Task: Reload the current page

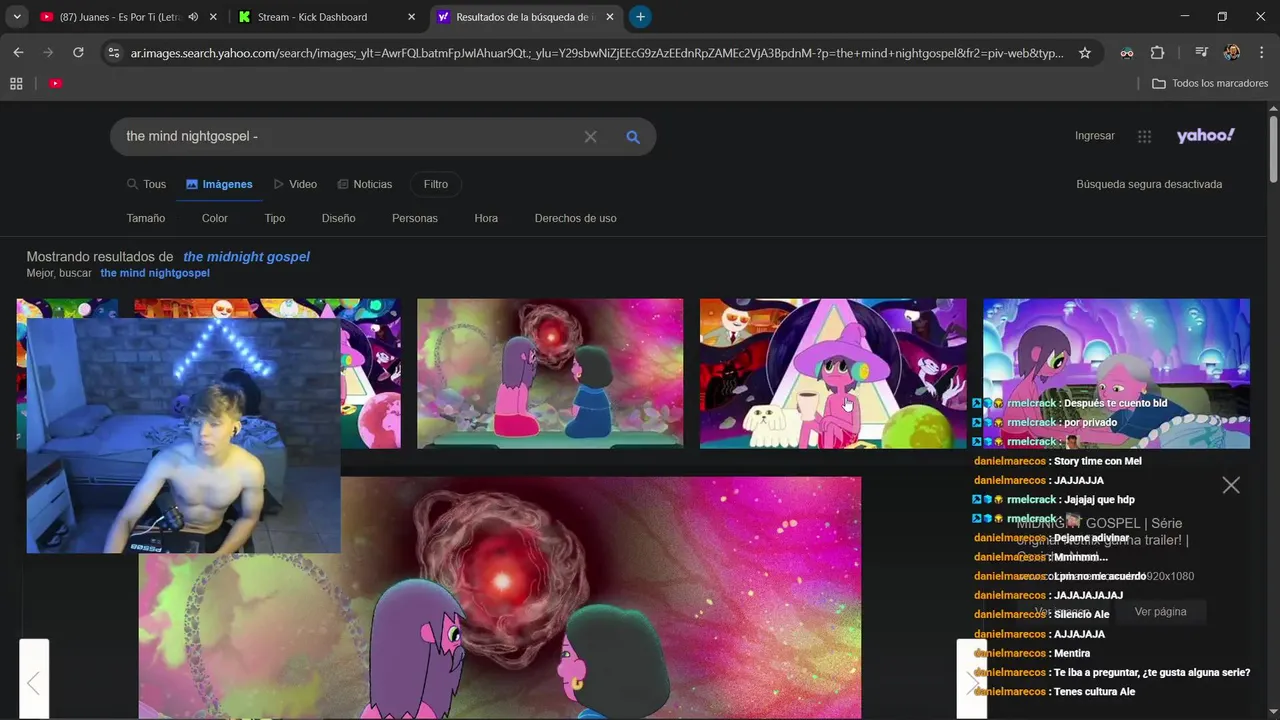Action: [x=78, y=53]
